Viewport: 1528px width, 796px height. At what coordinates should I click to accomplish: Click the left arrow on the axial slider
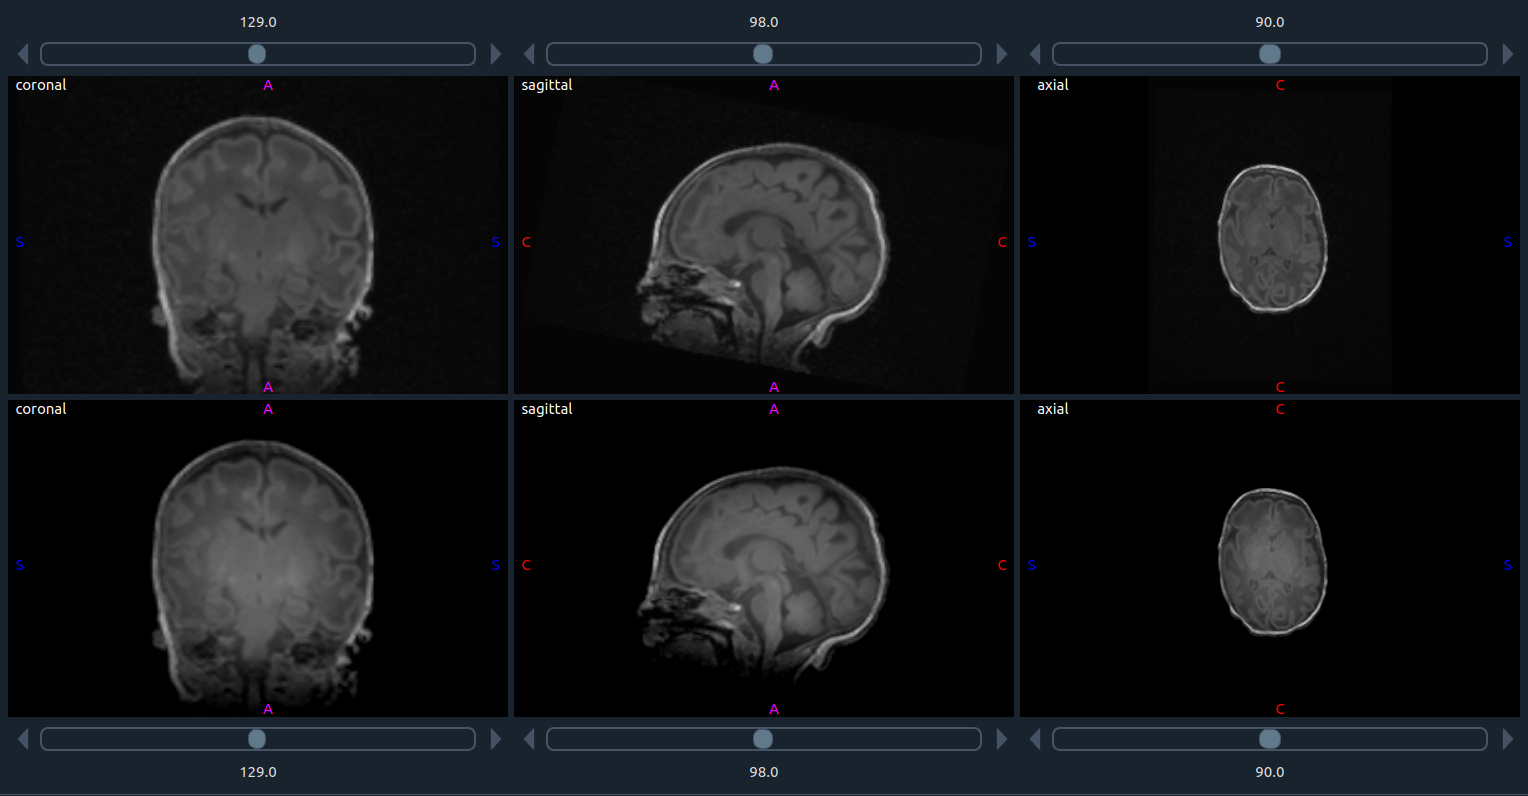tap(1034, 54)
